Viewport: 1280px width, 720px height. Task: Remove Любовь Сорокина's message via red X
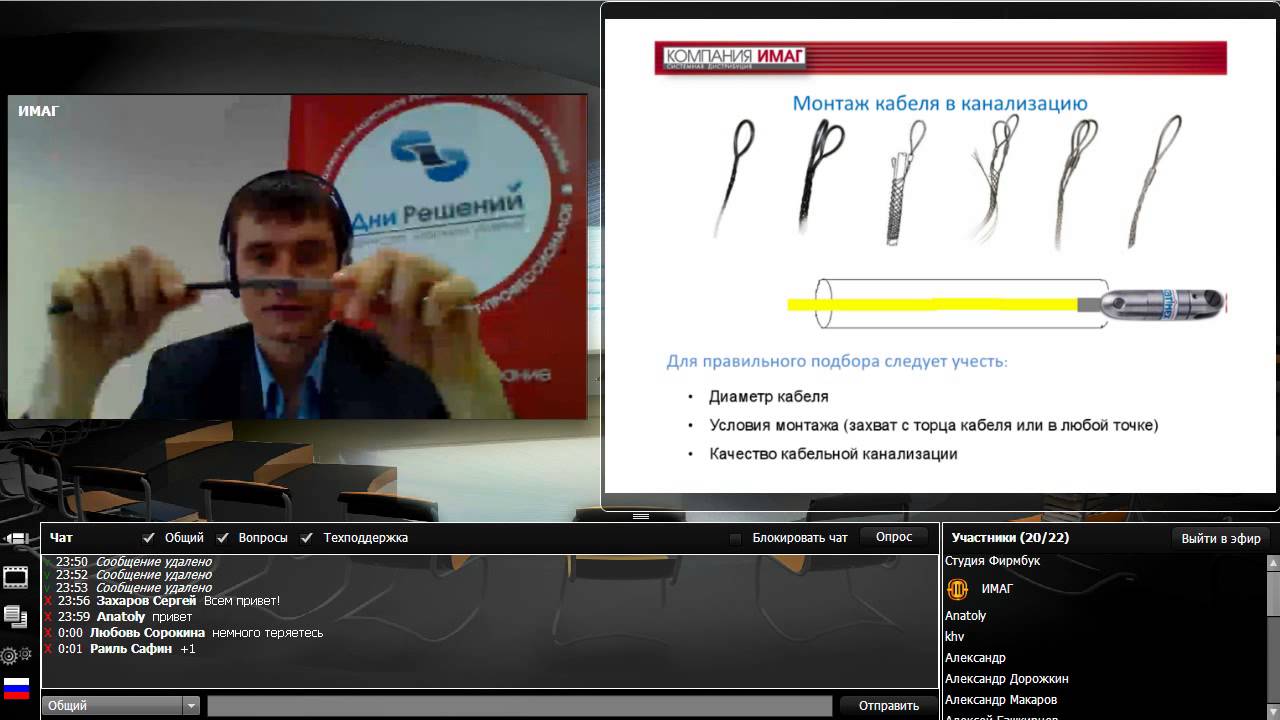click(48, 633)
